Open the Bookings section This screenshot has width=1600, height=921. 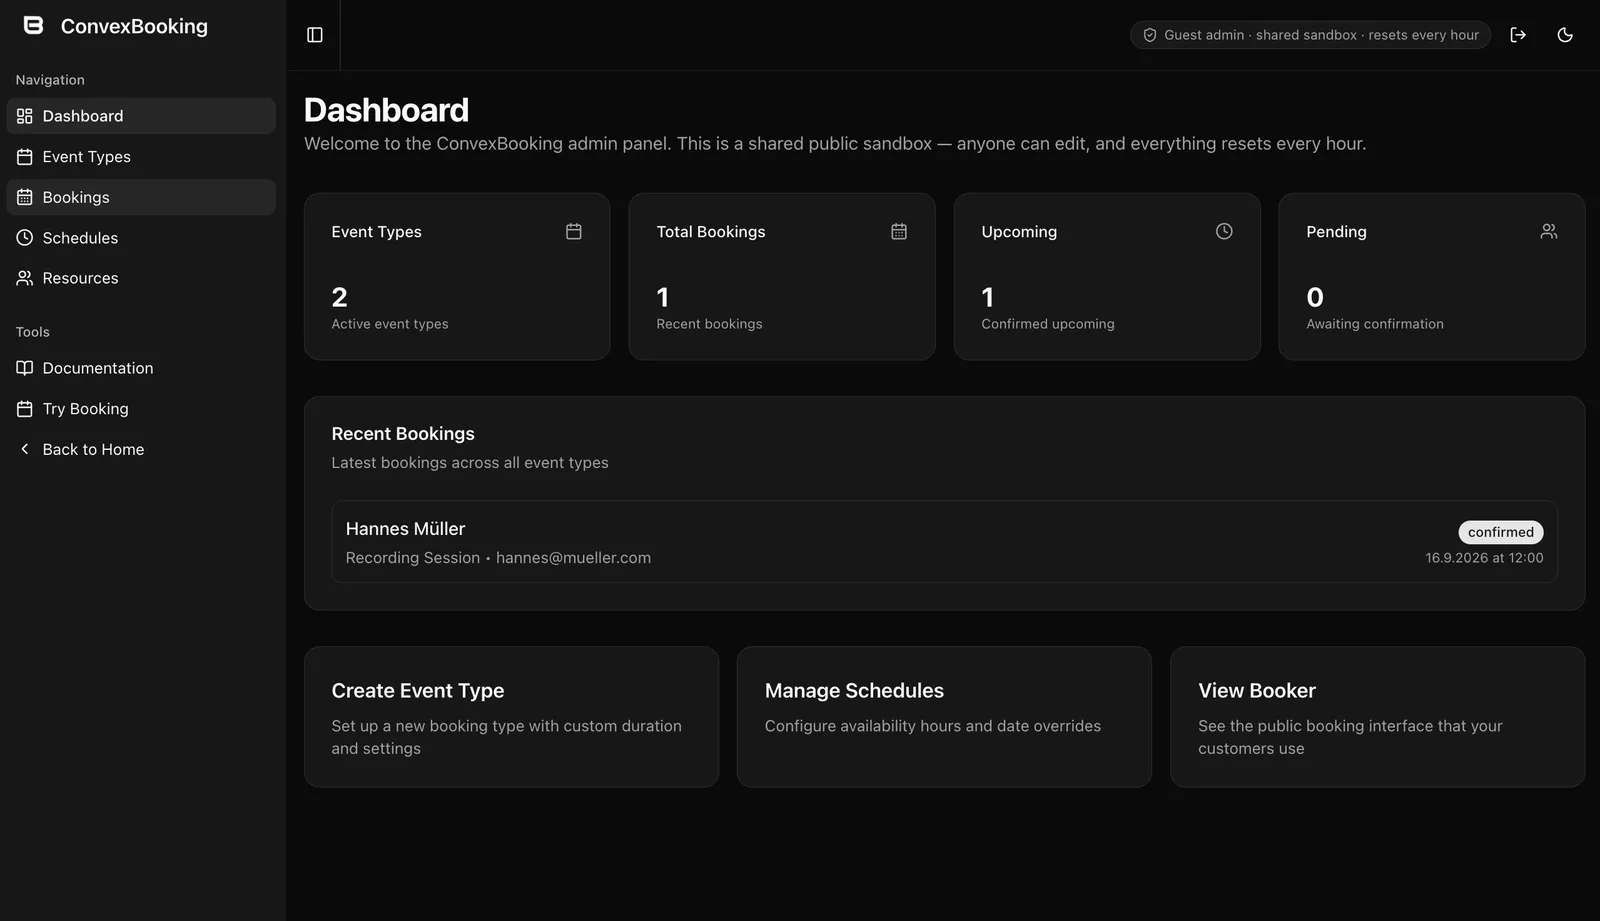point(141,197)
